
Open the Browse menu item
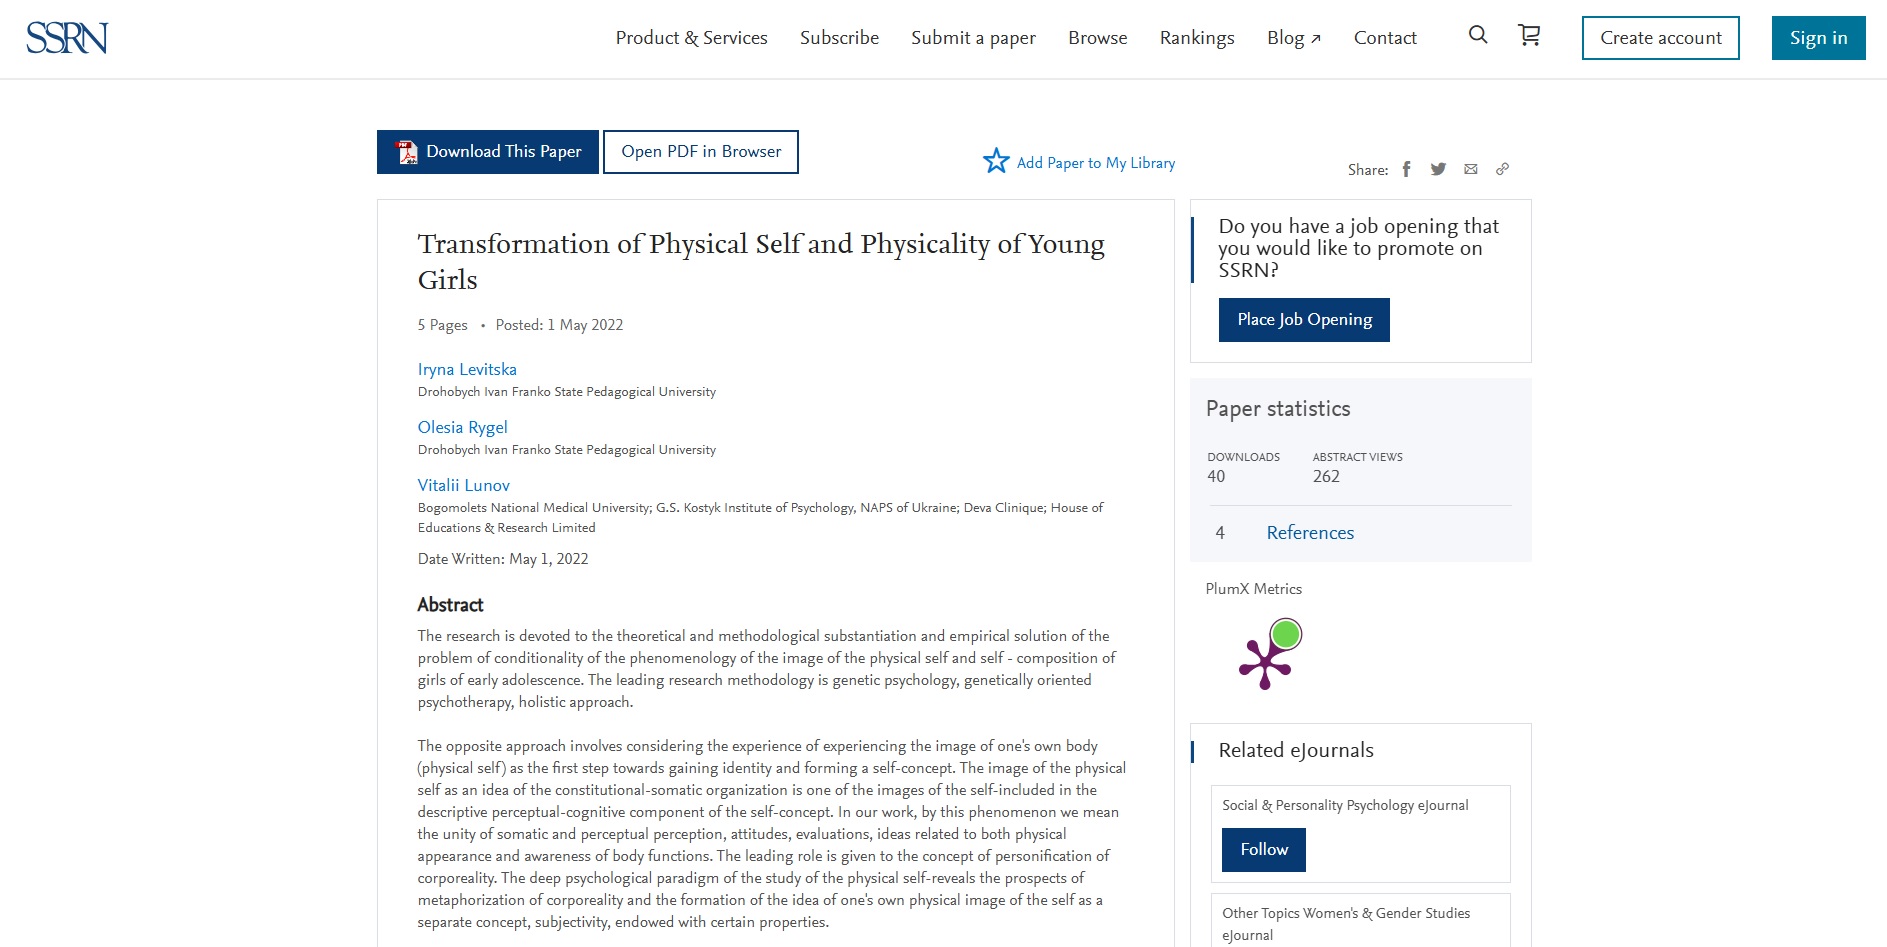[1097, 38]
